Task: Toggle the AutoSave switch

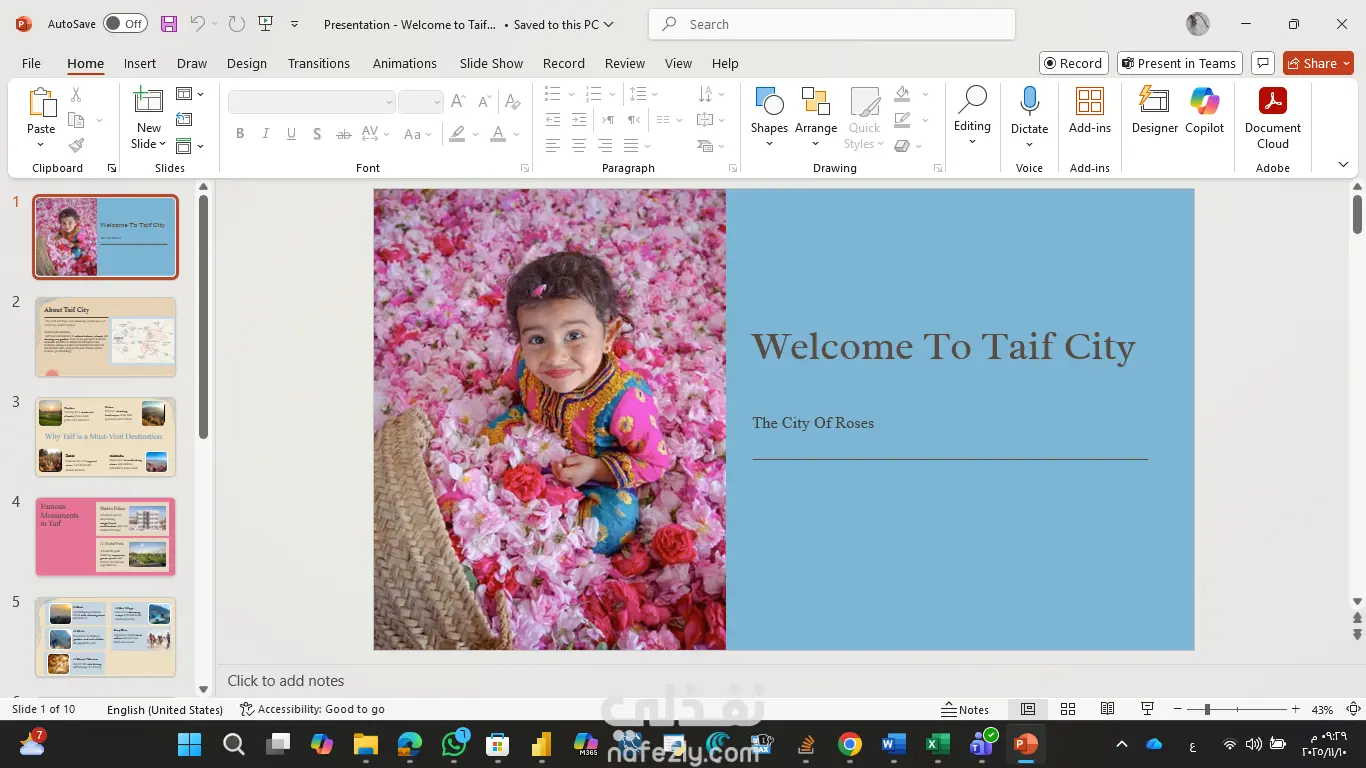Action: [x=125, y=24]
